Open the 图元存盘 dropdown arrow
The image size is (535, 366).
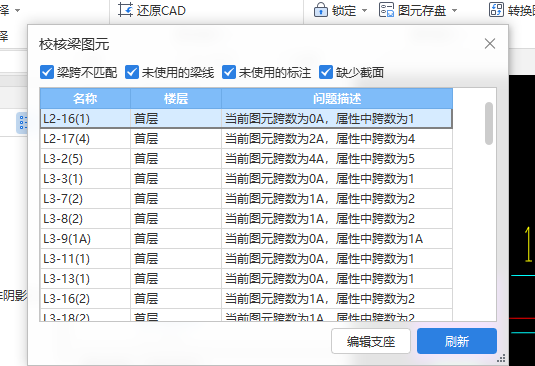[x=454, y=11]
